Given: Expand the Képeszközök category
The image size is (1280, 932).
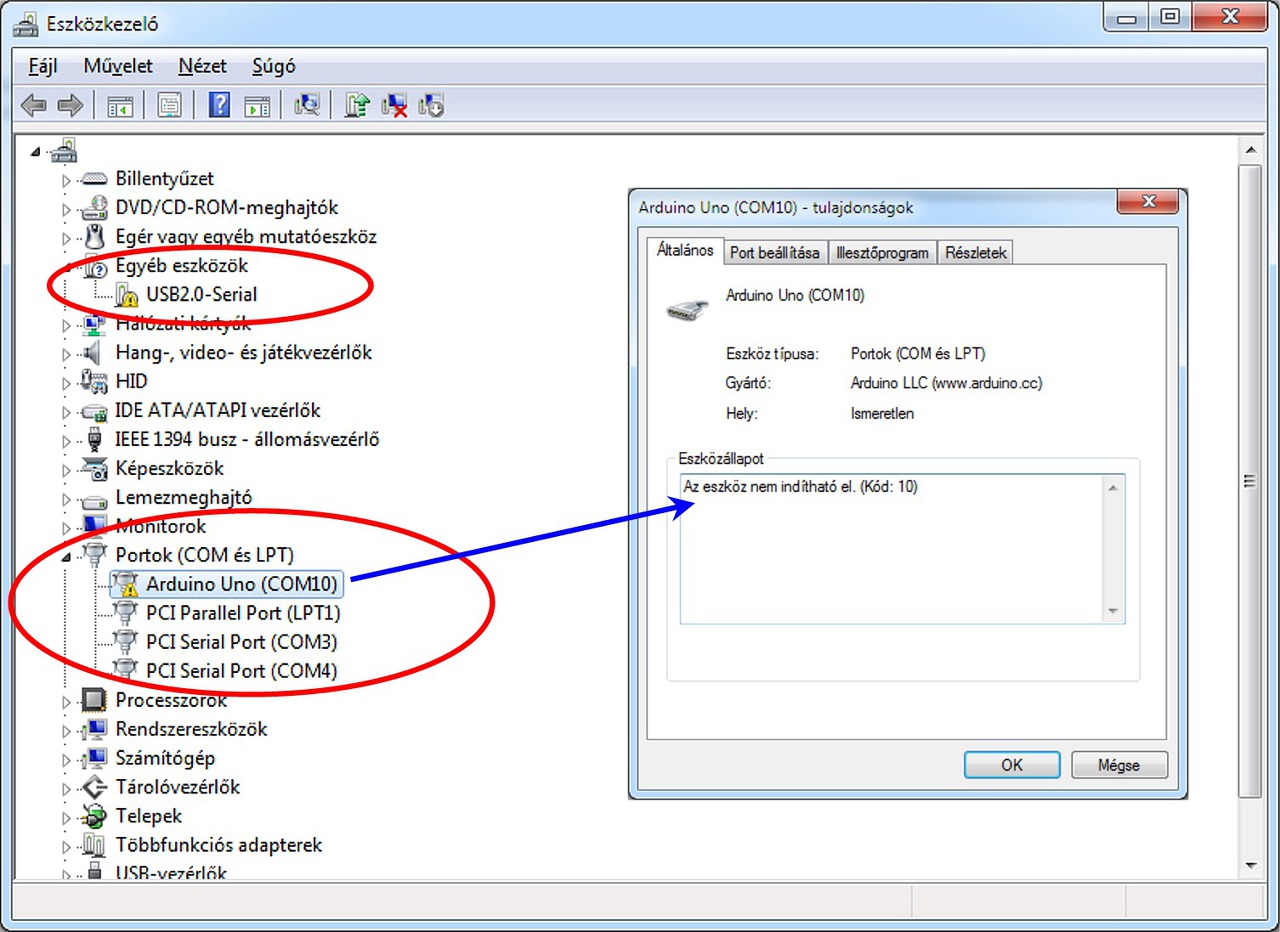Looking at the screenshot, I should 67,471.
